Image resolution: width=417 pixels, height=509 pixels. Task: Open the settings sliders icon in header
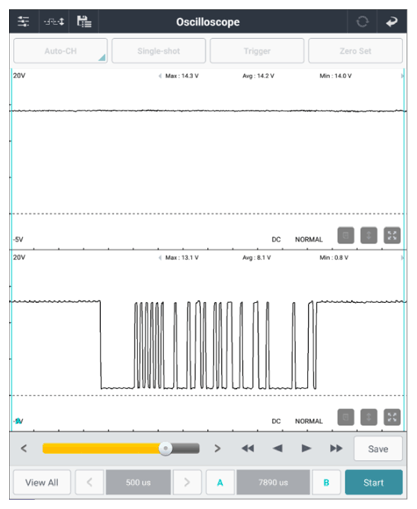(24, 22)
